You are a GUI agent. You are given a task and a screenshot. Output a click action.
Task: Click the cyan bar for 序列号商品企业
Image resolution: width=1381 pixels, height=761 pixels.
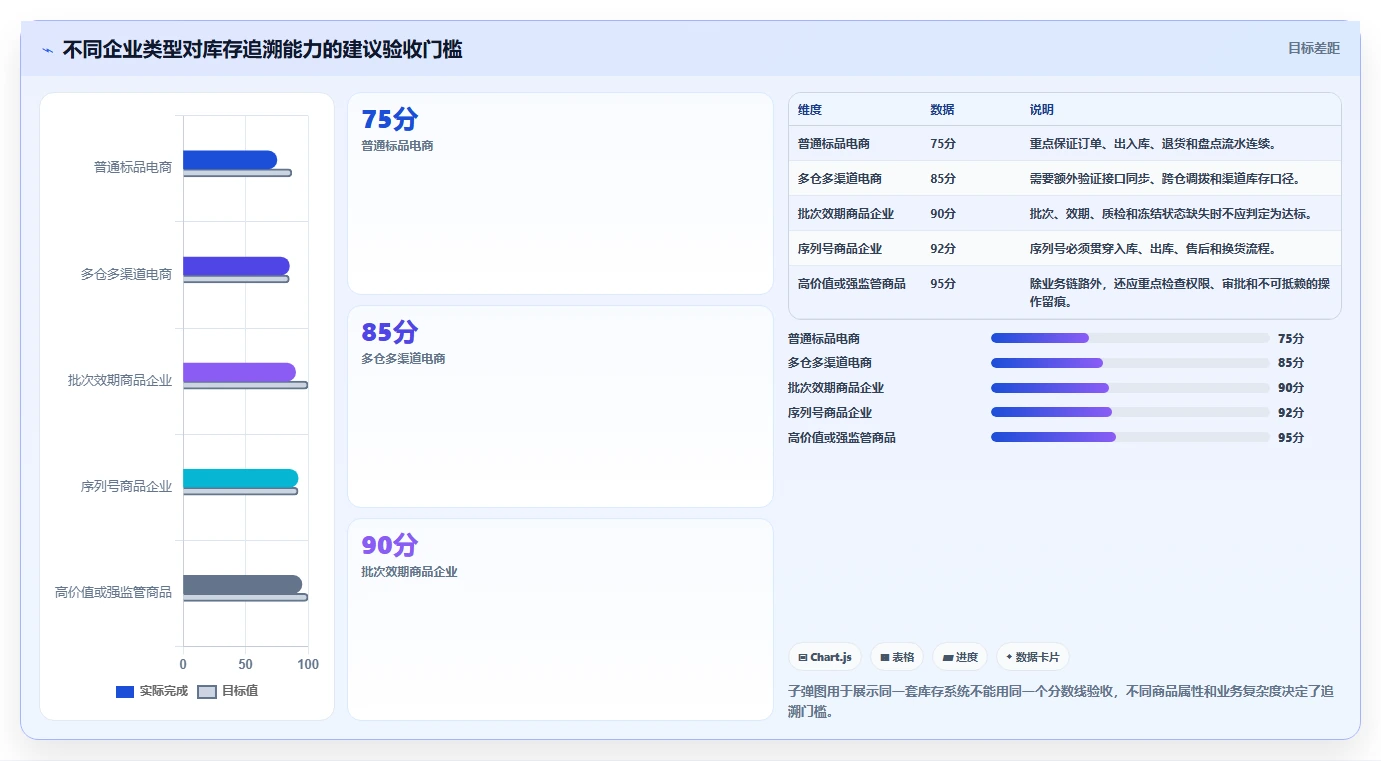(x=241, y=479)
